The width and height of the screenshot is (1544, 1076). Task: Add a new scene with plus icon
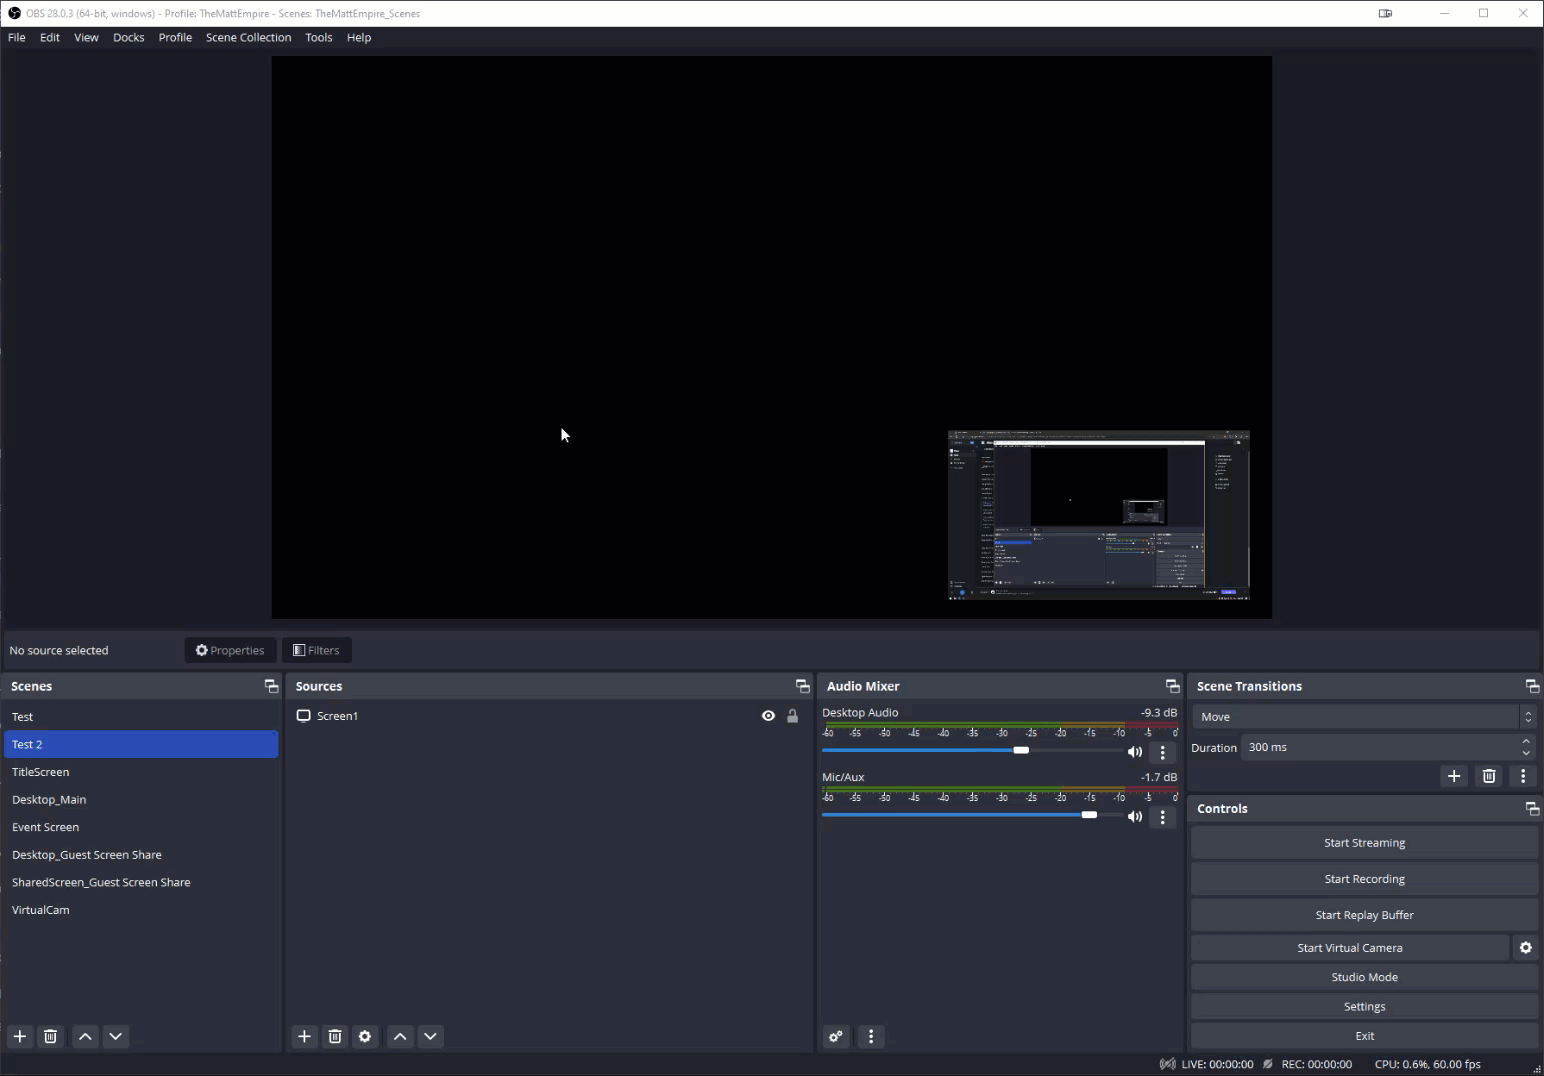[20, 1036]
